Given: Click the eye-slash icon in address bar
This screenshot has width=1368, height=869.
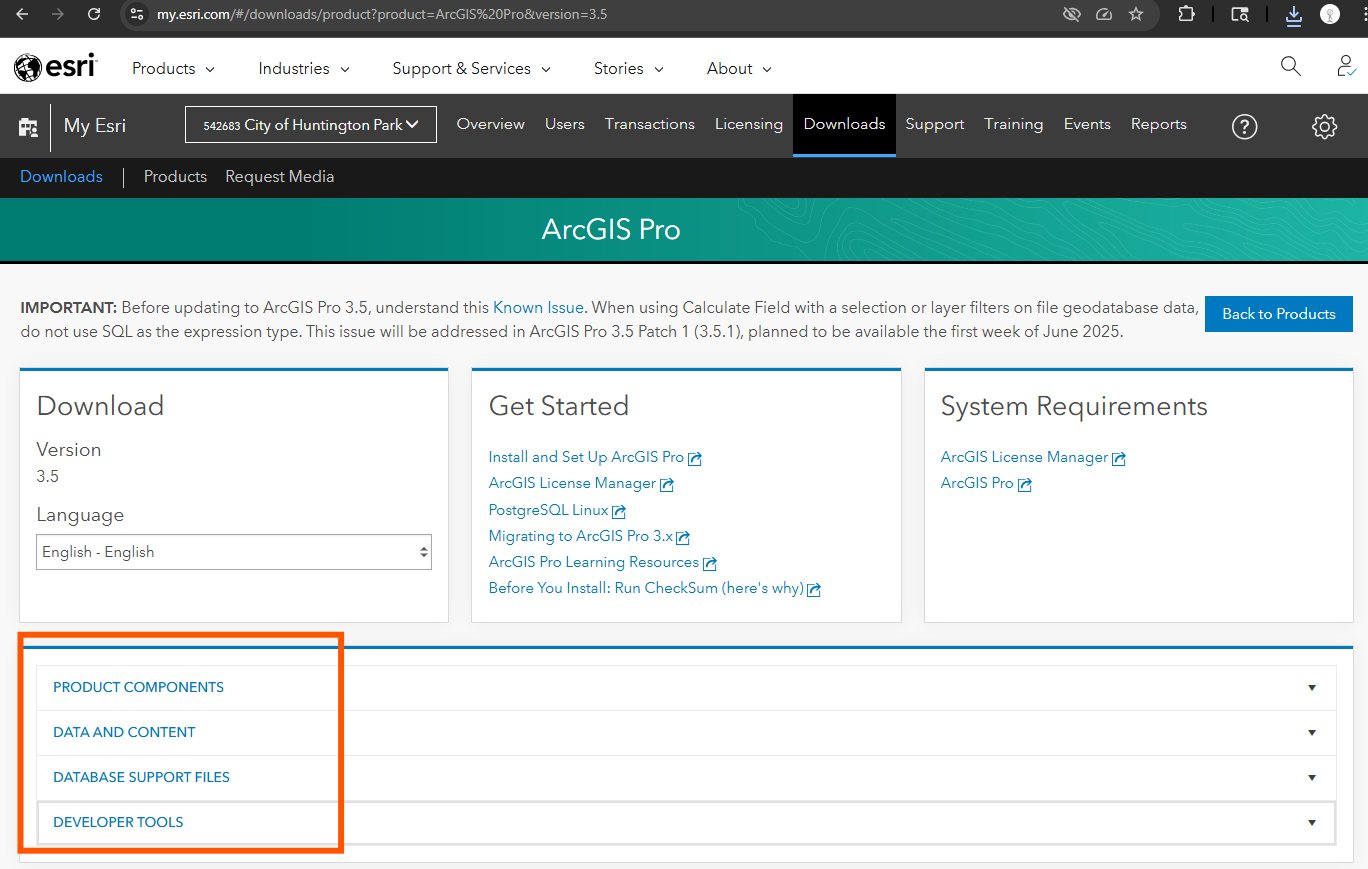Looking at the screenshot, I should [1072, 14].
